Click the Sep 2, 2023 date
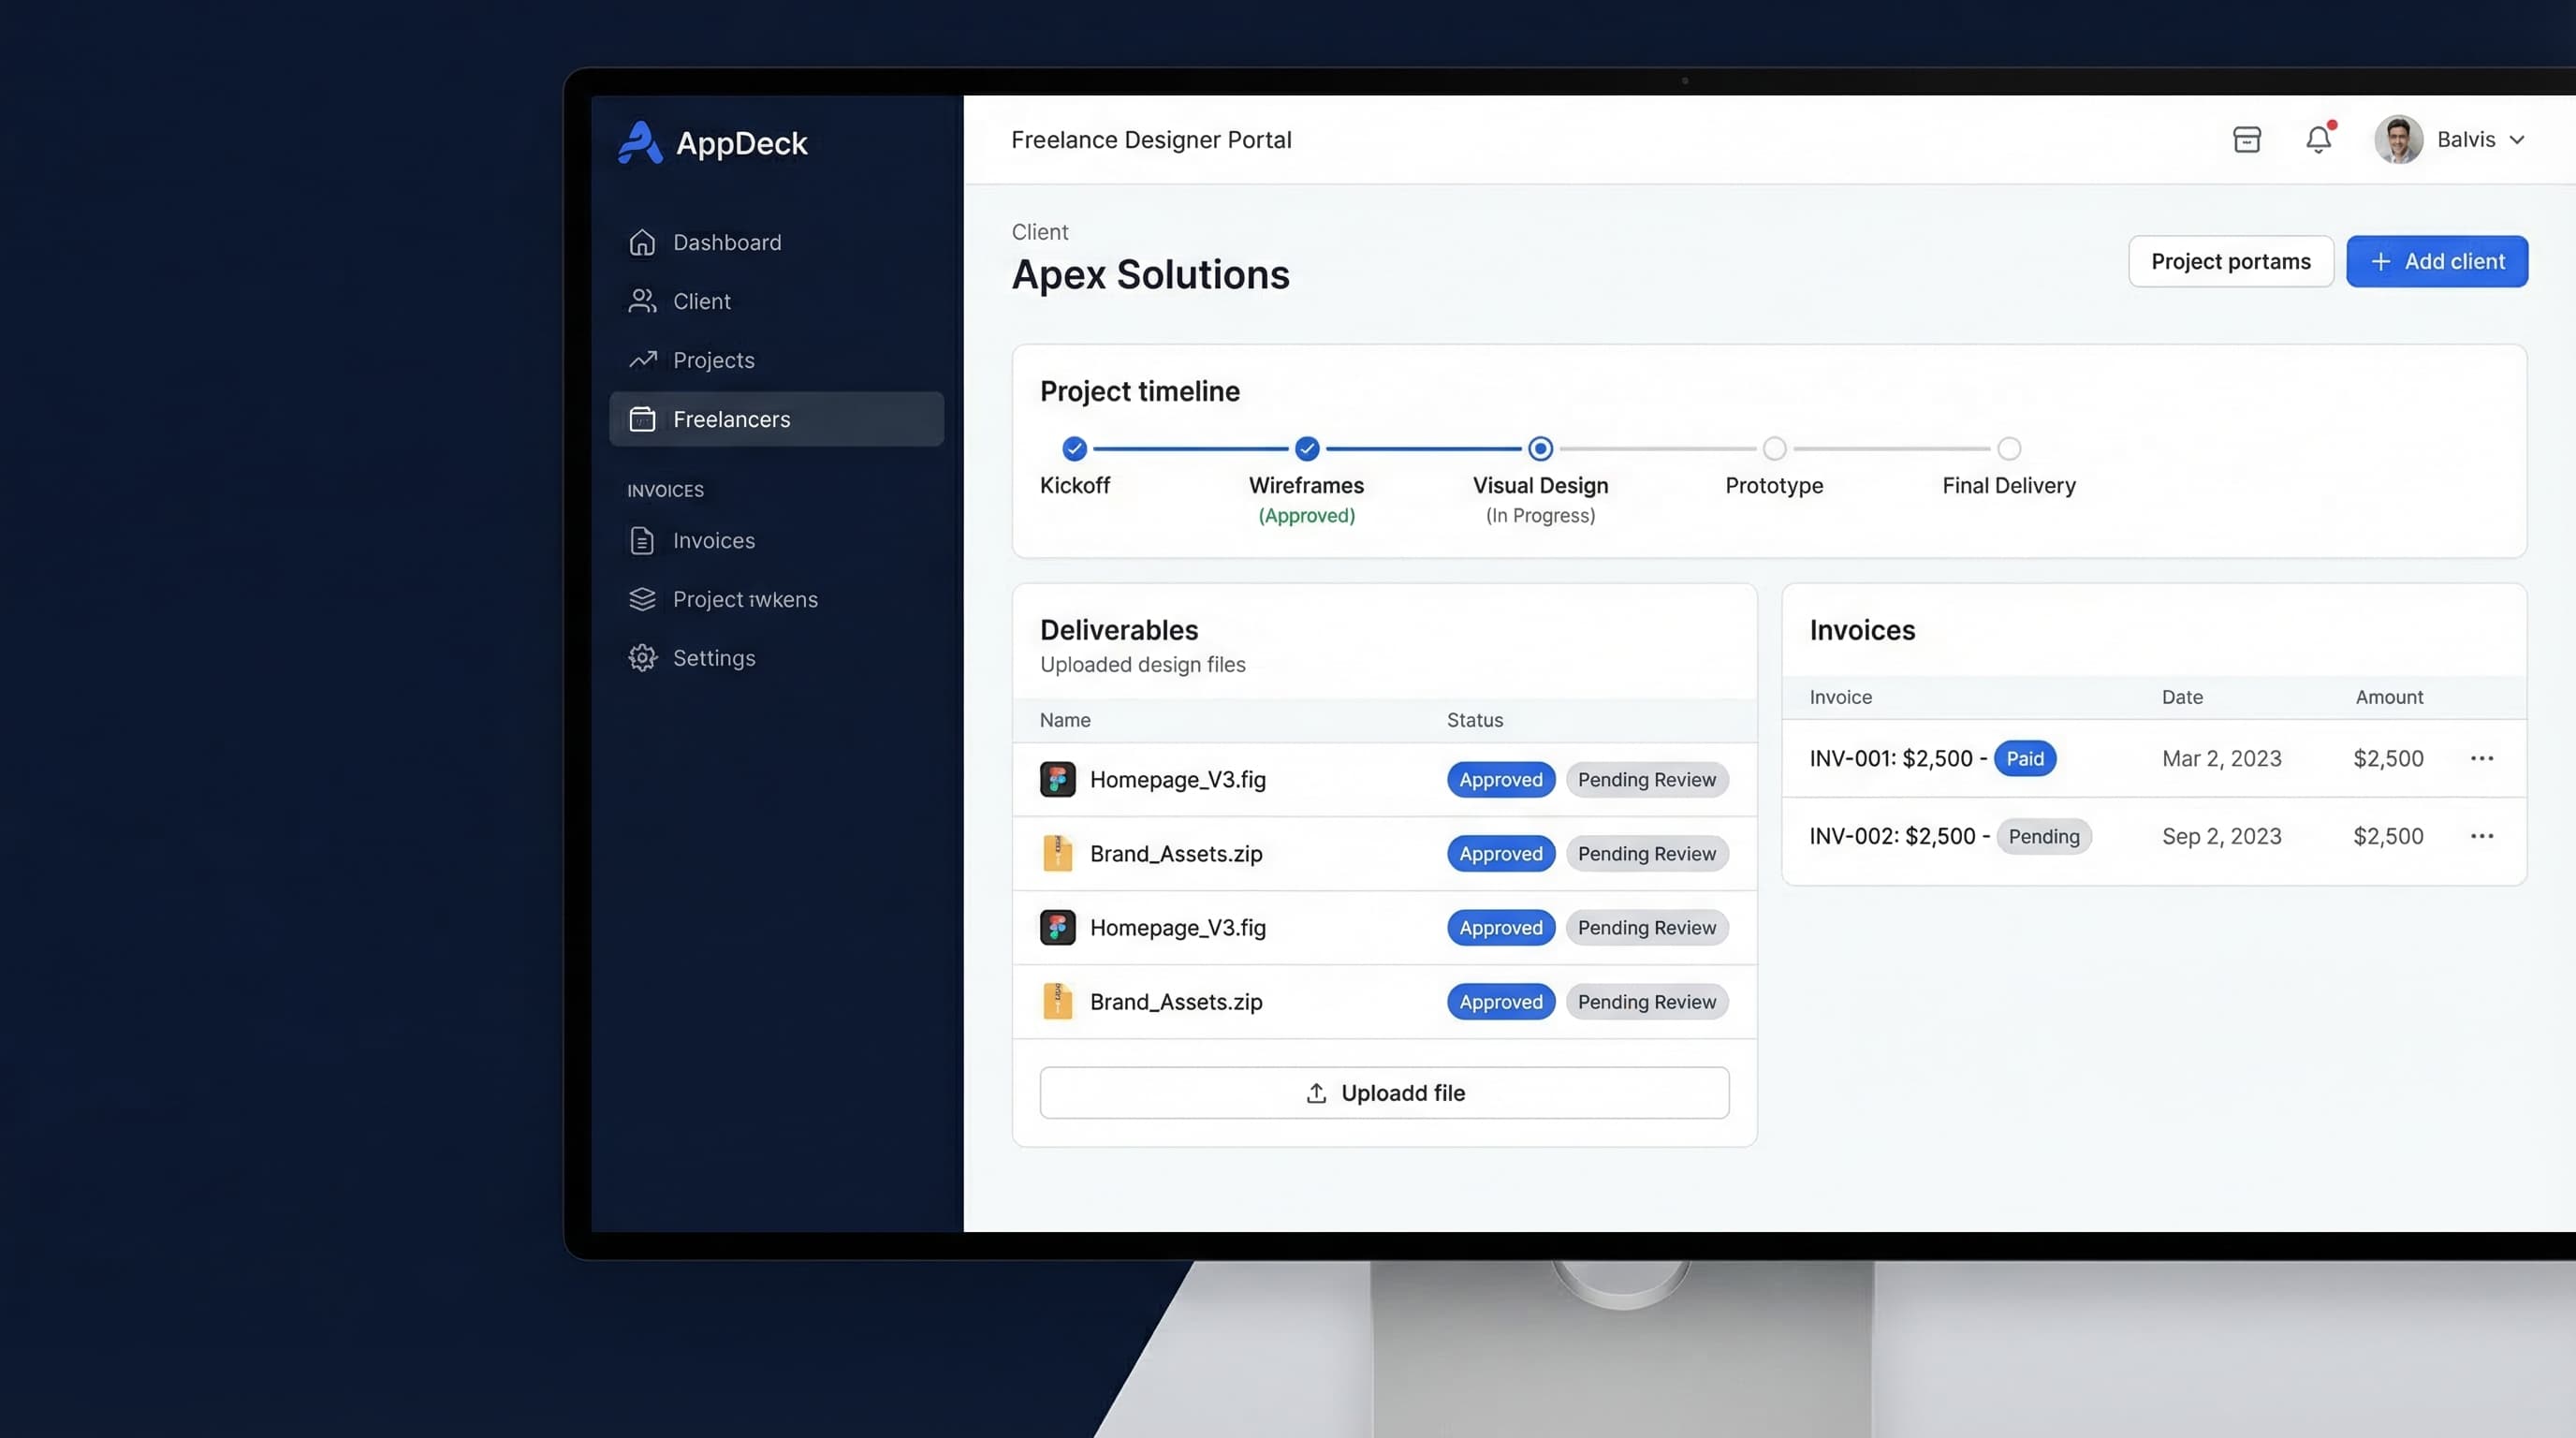Screen dimensions: 2576x1438 click(2222, 836)
